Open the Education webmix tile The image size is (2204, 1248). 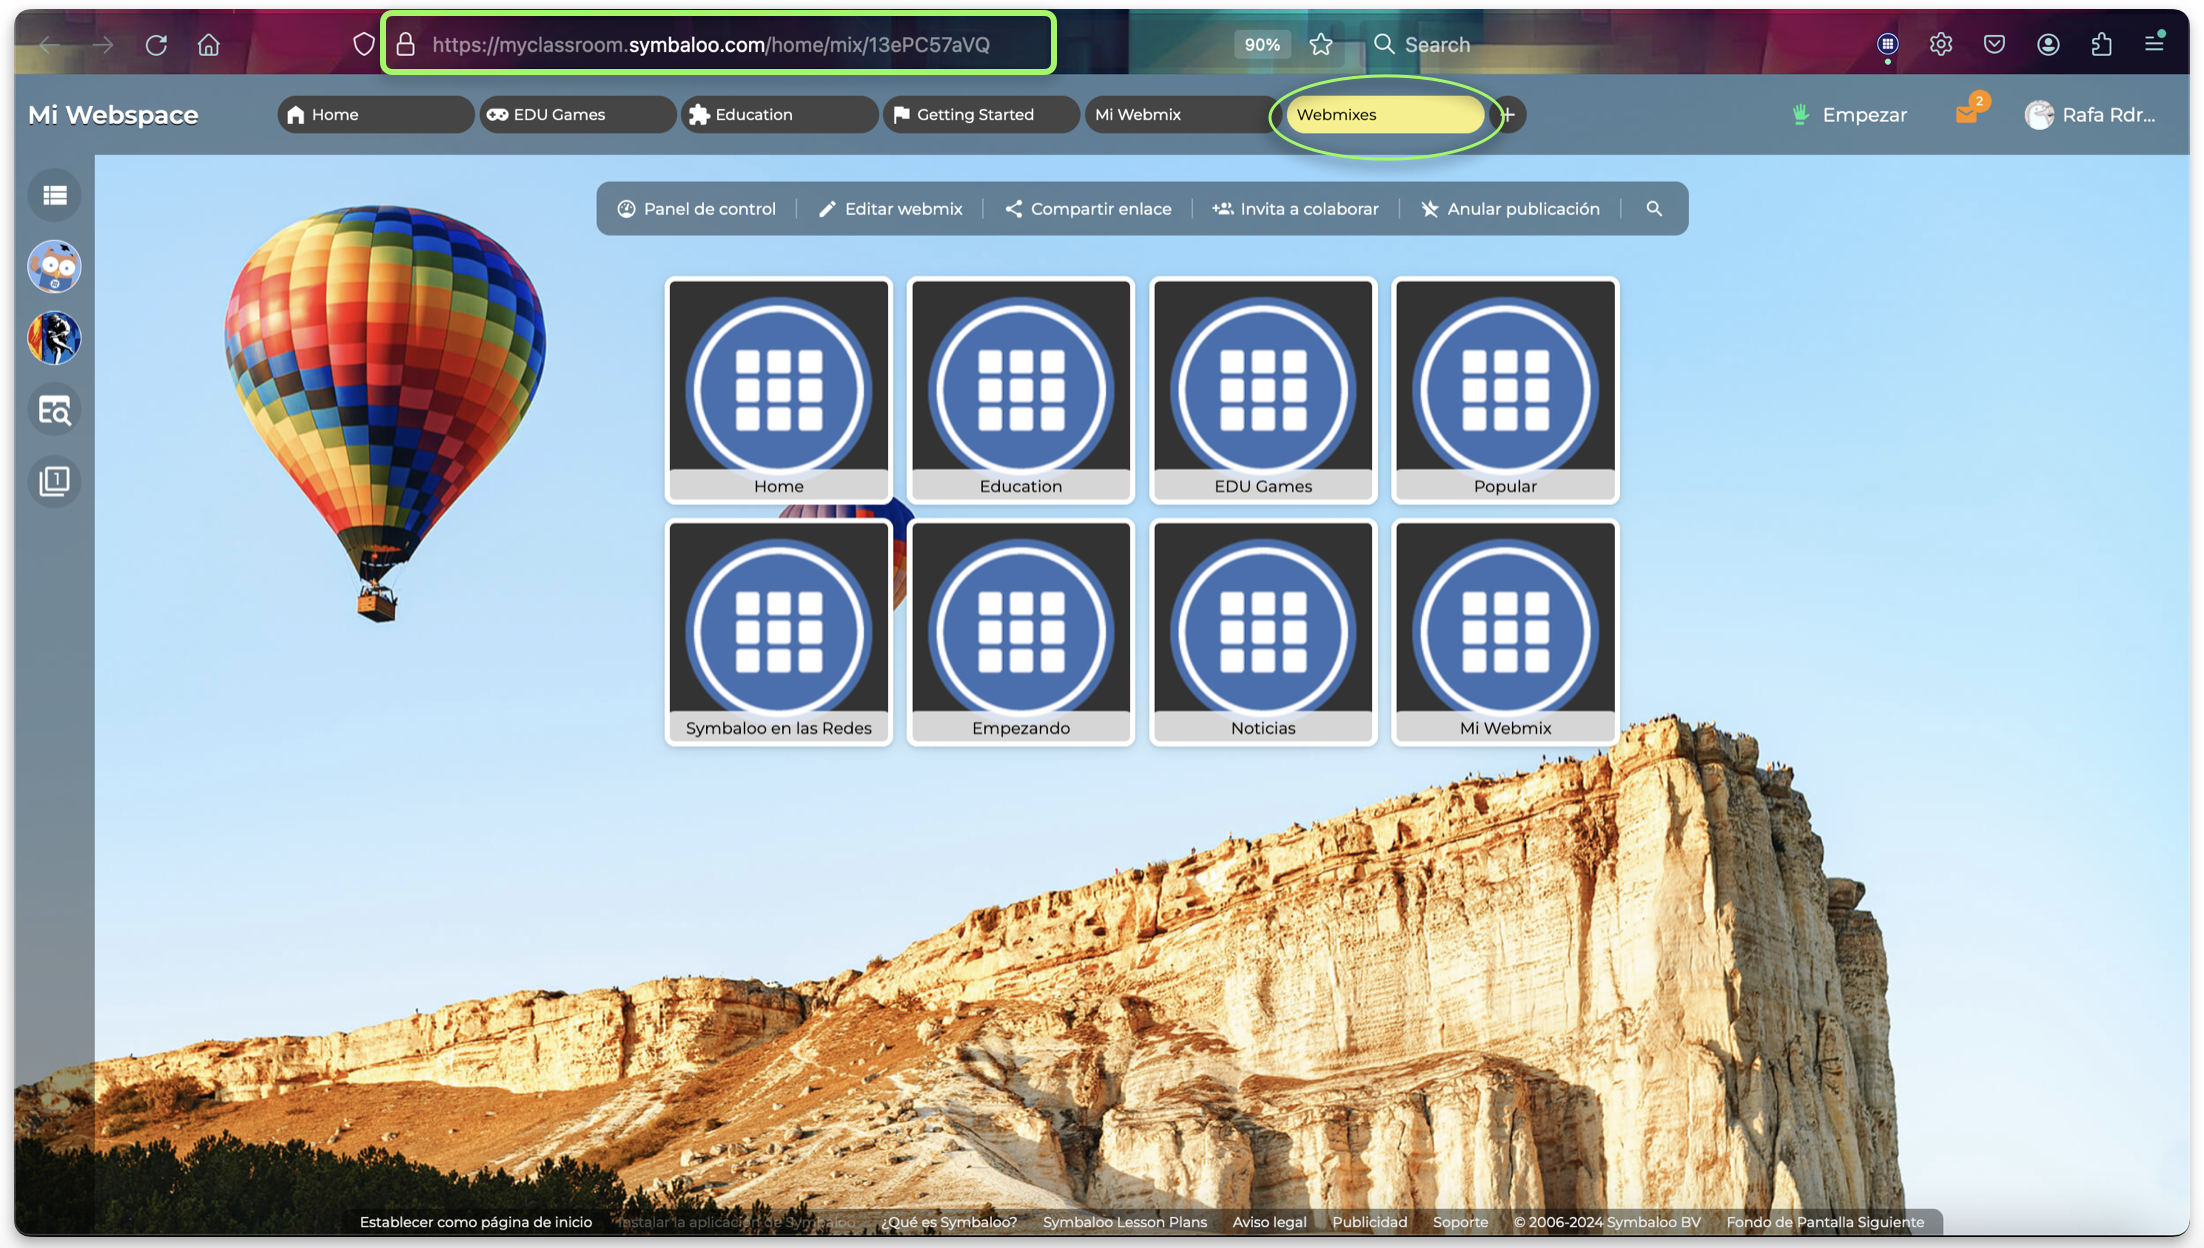point(1020,389)
